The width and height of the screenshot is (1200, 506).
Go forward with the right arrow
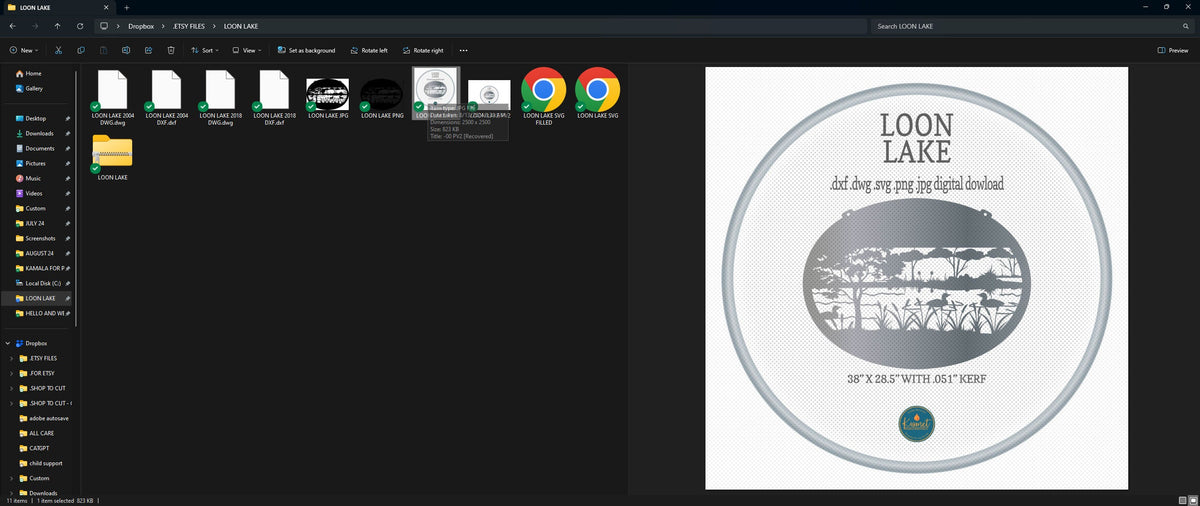pos(35,26)
